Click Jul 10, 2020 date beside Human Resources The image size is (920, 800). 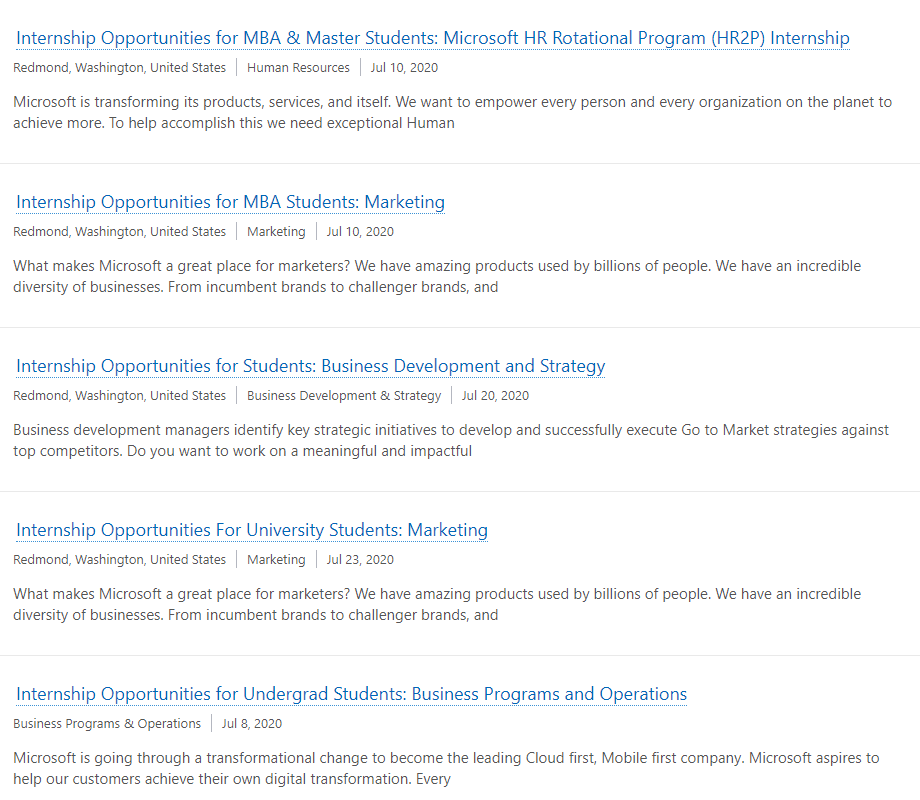404,68
